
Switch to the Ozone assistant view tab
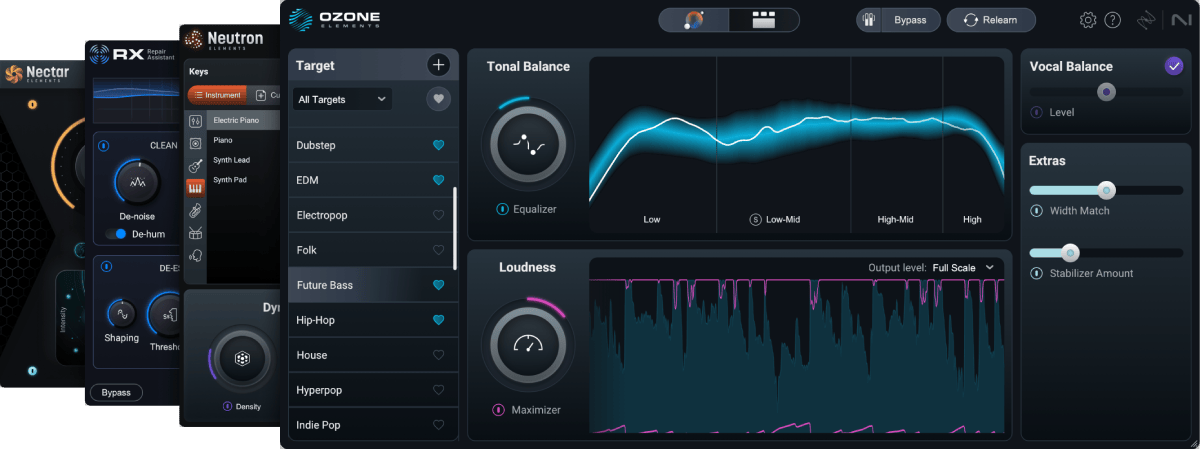point(693,20)
